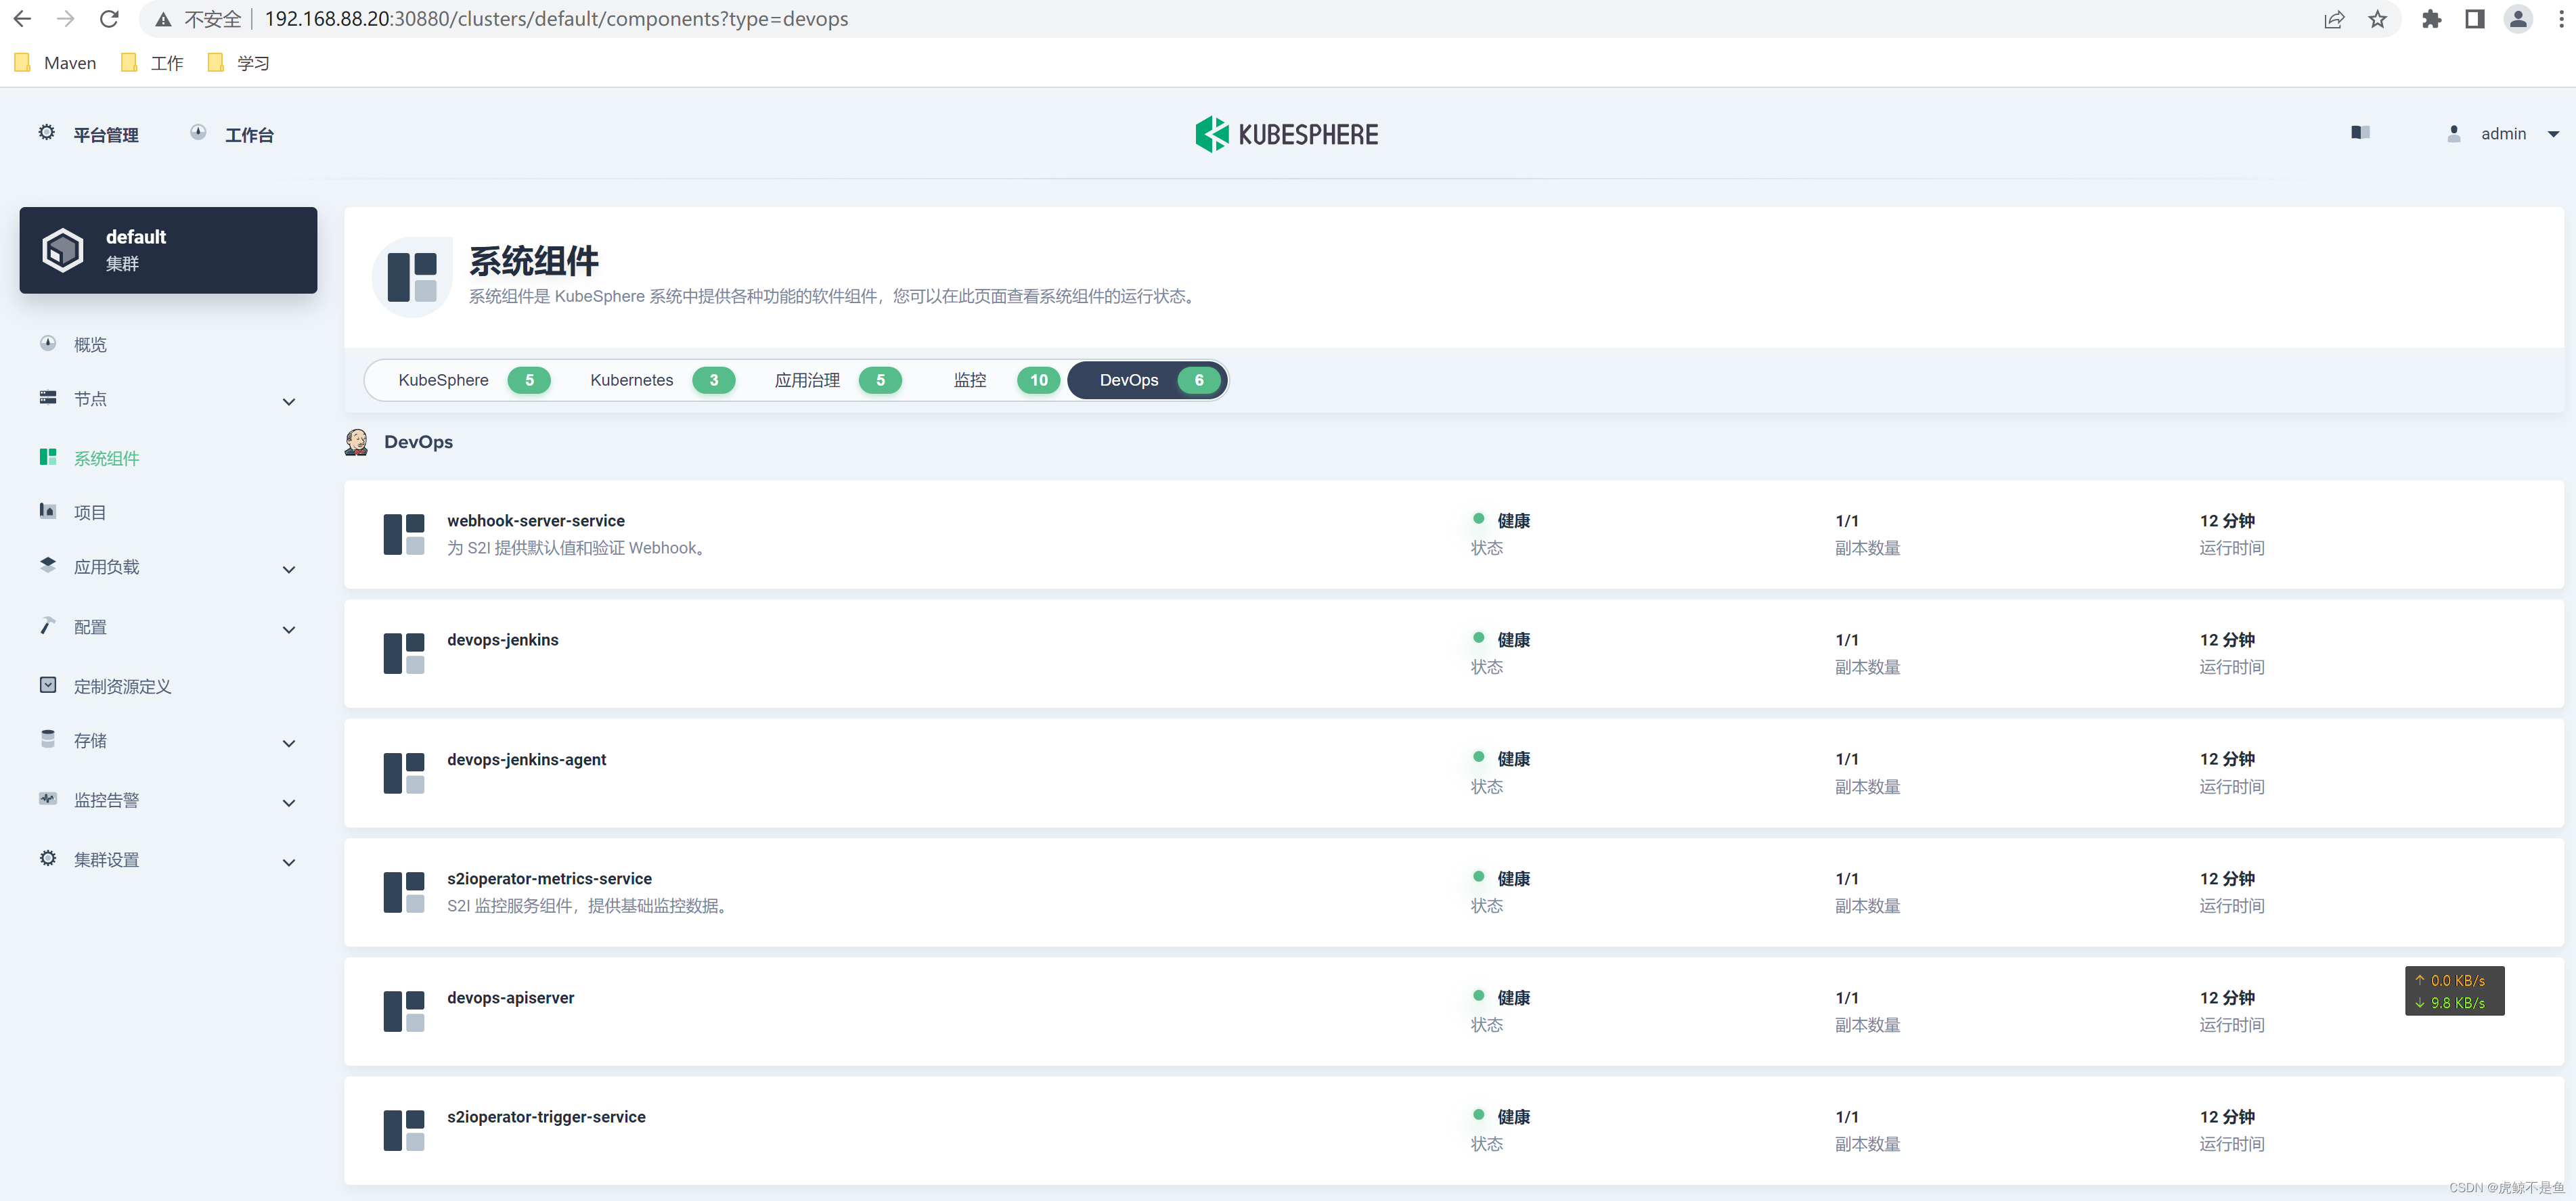Click the not-secure warning icon in address bar
Screen dimensions: 2576x1201
click(x=163, y=19)
